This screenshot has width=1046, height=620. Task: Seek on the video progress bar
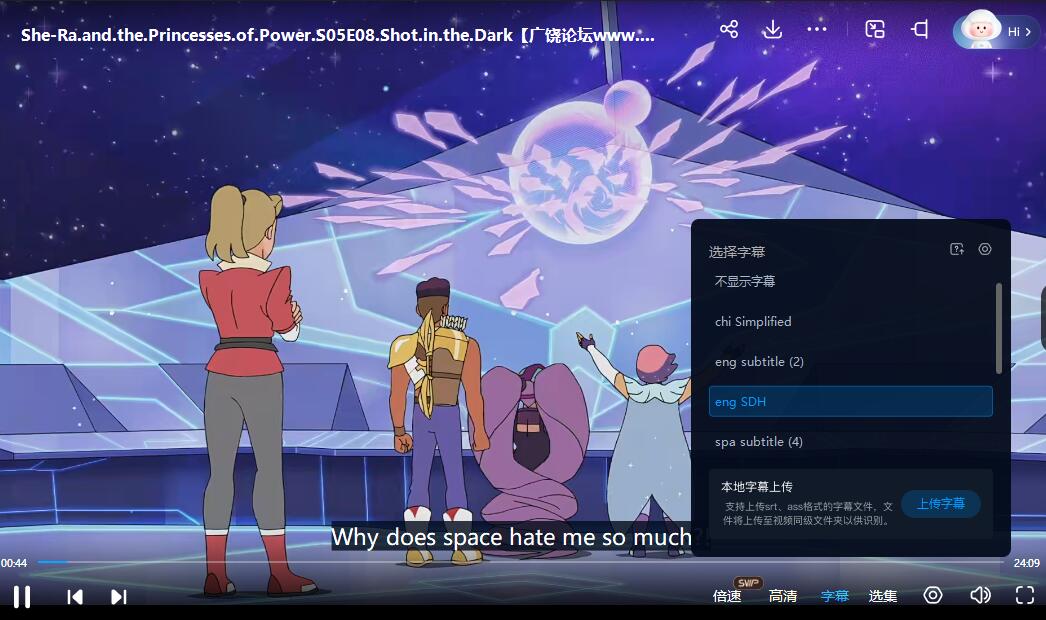tap(520, 562)
